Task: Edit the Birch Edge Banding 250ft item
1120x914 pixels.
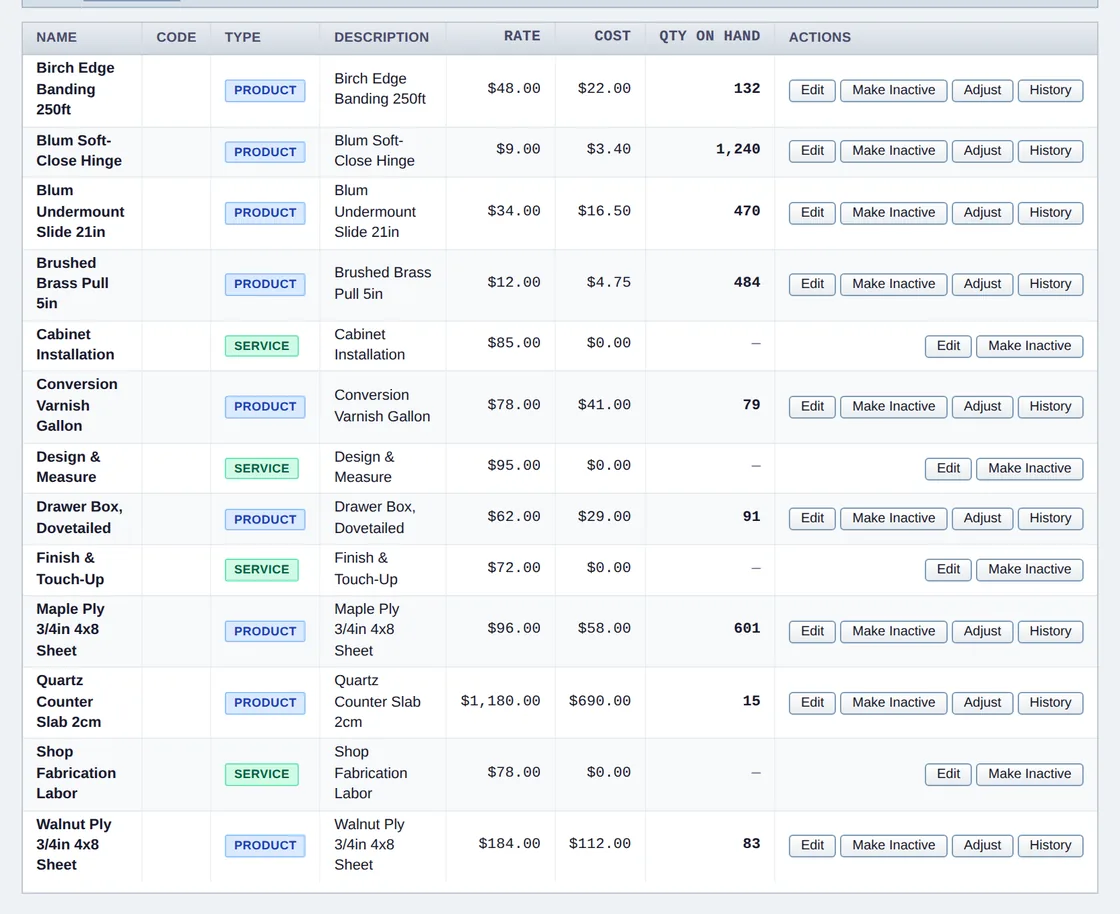Action: click(x=812, y=90)
